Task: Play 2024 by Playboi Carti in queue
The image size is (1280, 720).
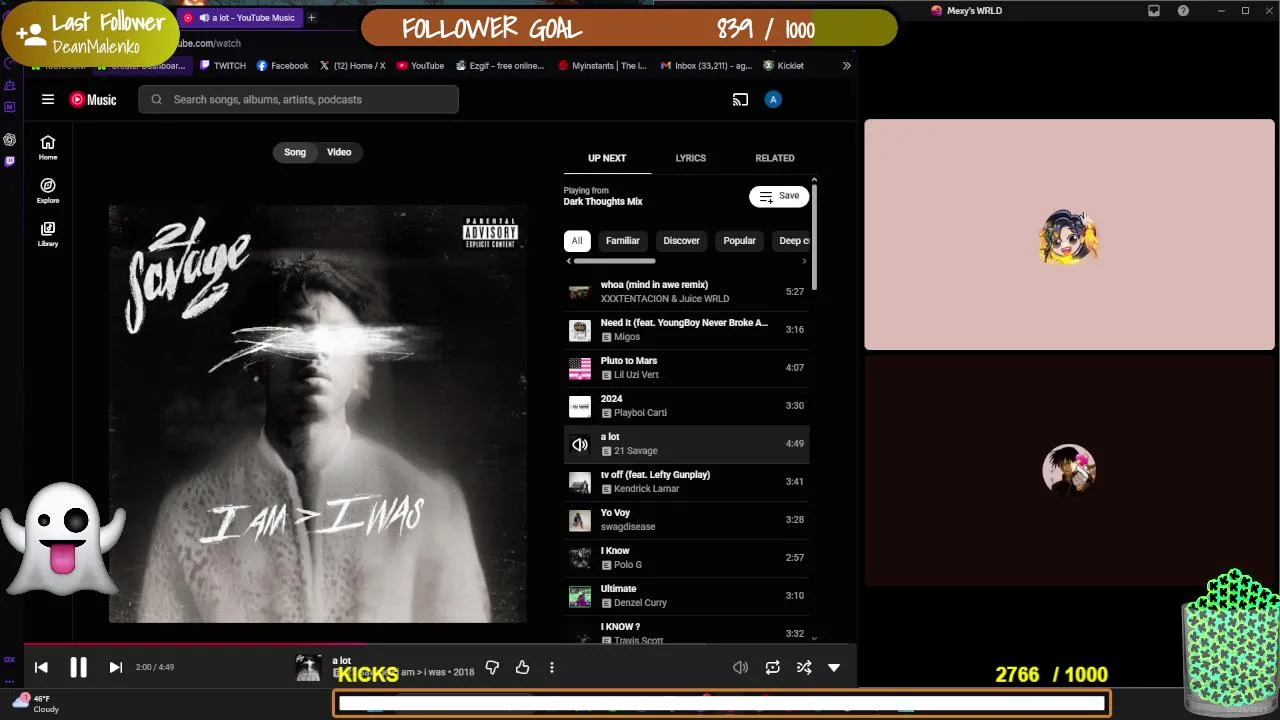Action: pos(686,405)
